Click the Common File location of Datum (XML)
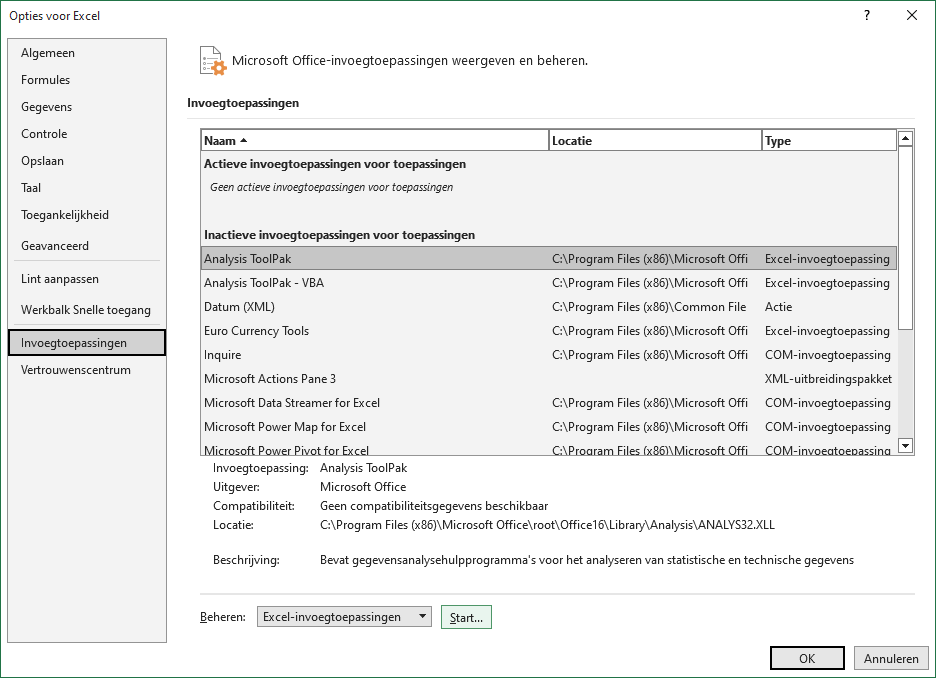This screenshot has width=936, height=678. (649, 307)
